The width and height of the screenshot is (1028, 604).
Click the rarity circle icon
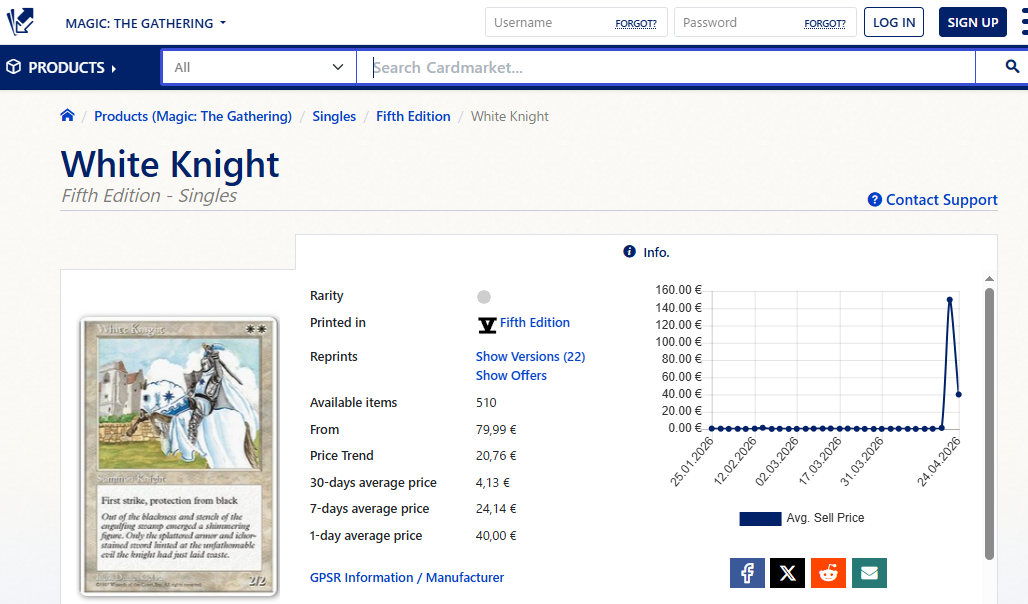click(484, 297)
